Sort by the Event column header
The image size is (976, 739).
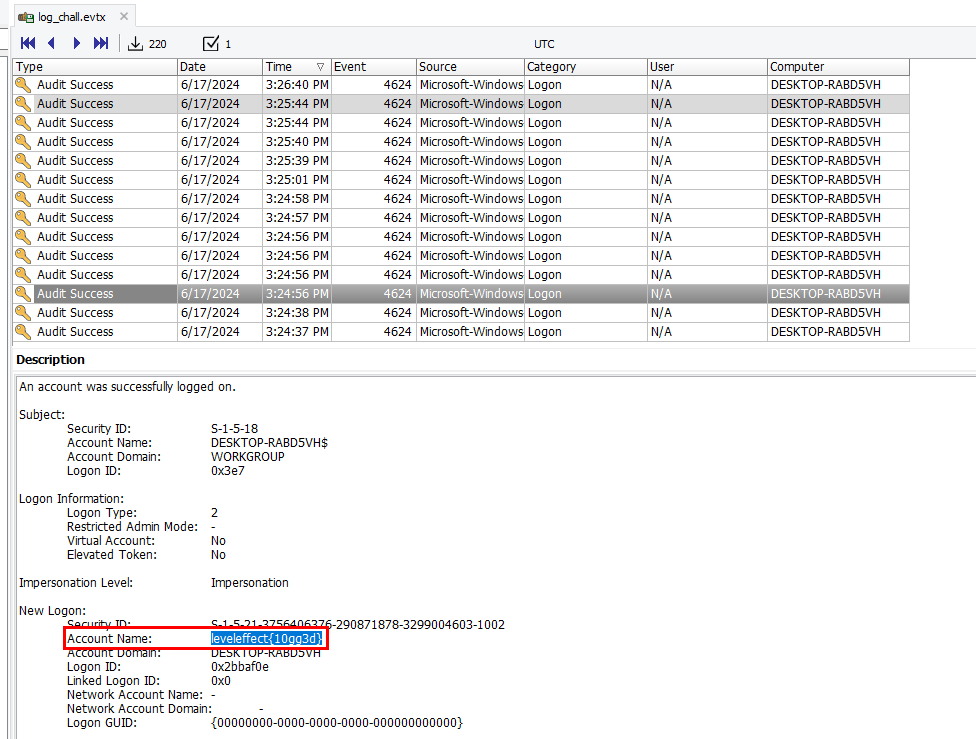pyautogui.click(x=372, y=67)
